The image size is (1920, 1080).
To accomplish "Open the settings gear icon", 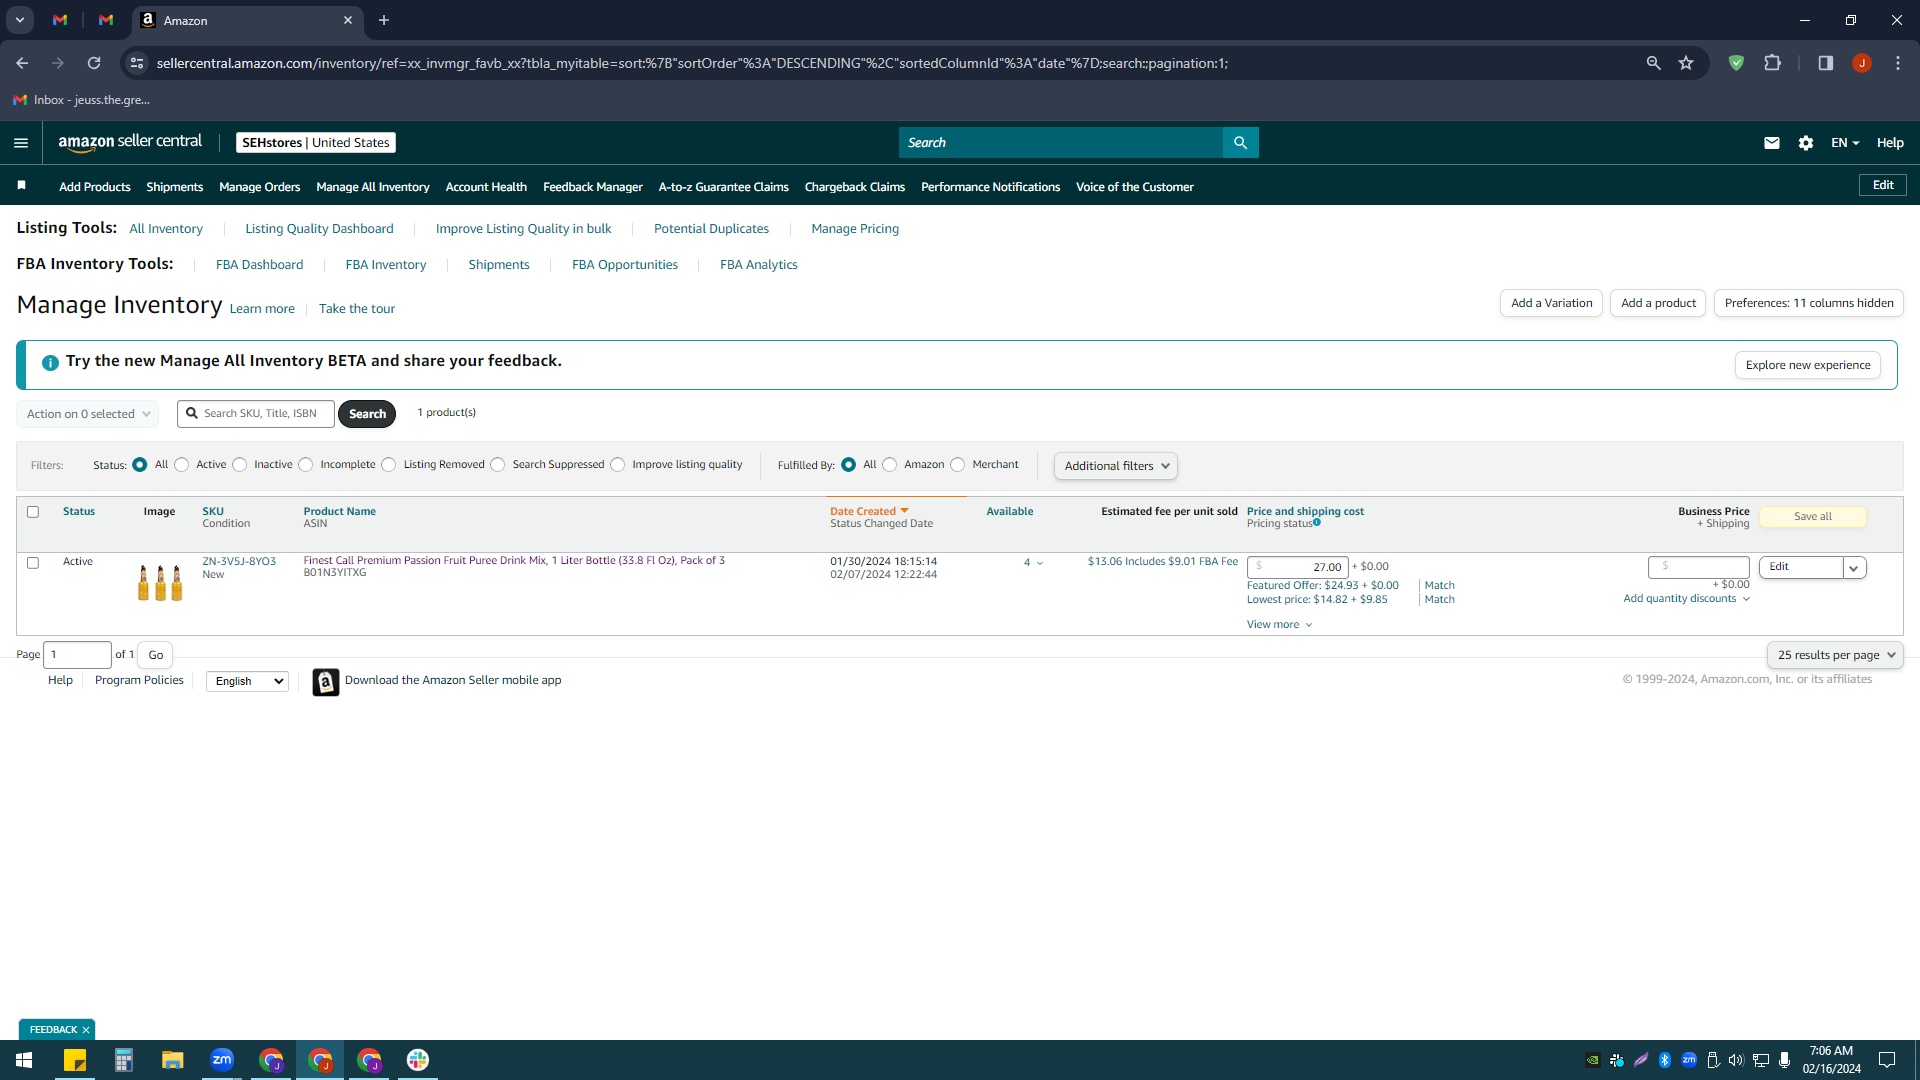I will pos(1806,143).
